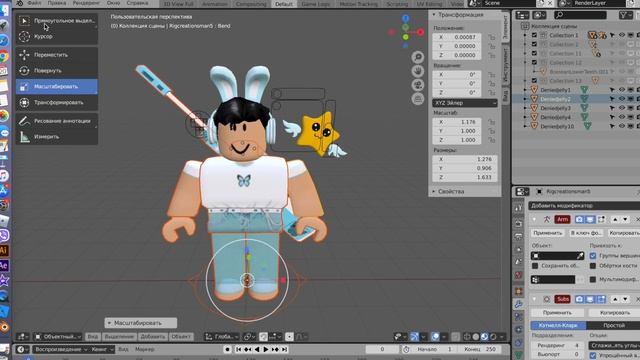Hide Demiedjelly1 with its eye icon
The image size is (640, 360).
(x=622, y=90)
